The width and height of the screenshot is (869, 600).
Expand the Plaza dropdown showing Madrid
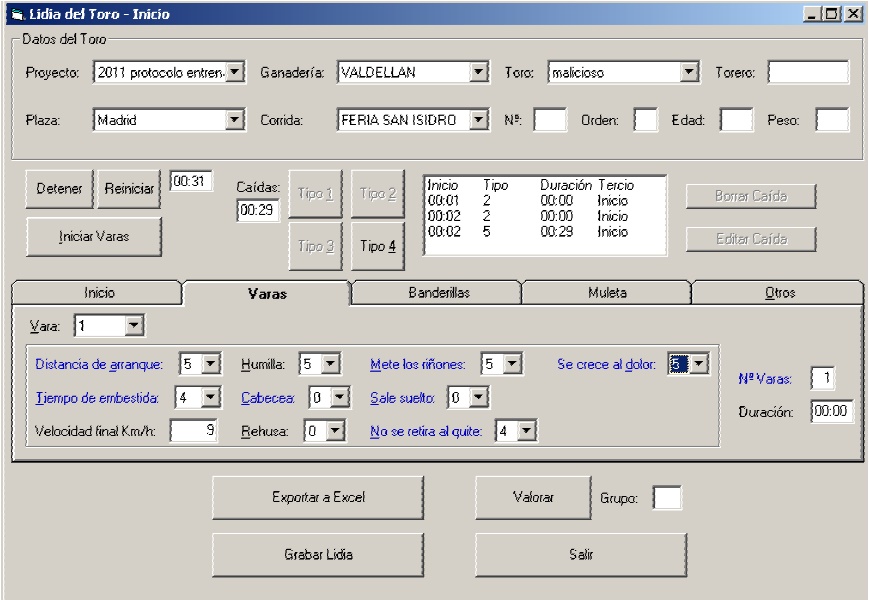coord(235,120)
